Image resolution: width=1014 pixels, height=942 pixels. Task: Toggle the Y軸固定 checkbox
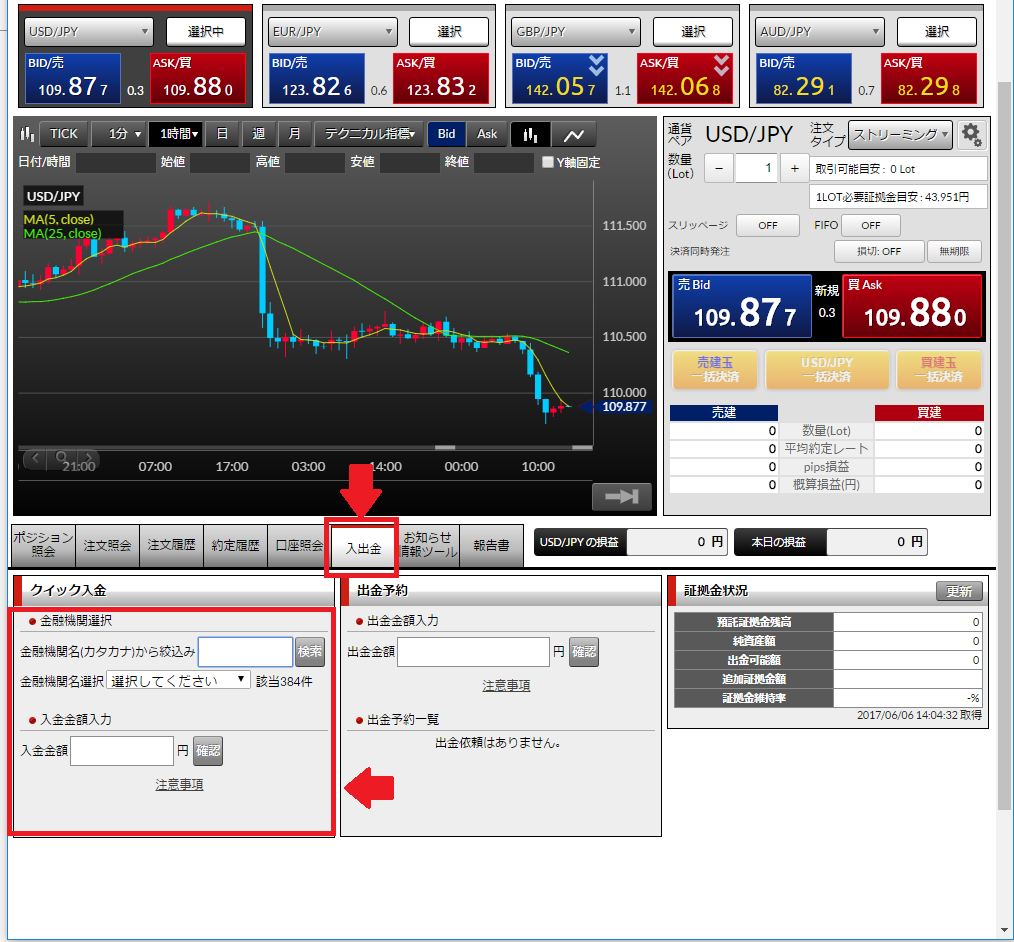[548, 162]
